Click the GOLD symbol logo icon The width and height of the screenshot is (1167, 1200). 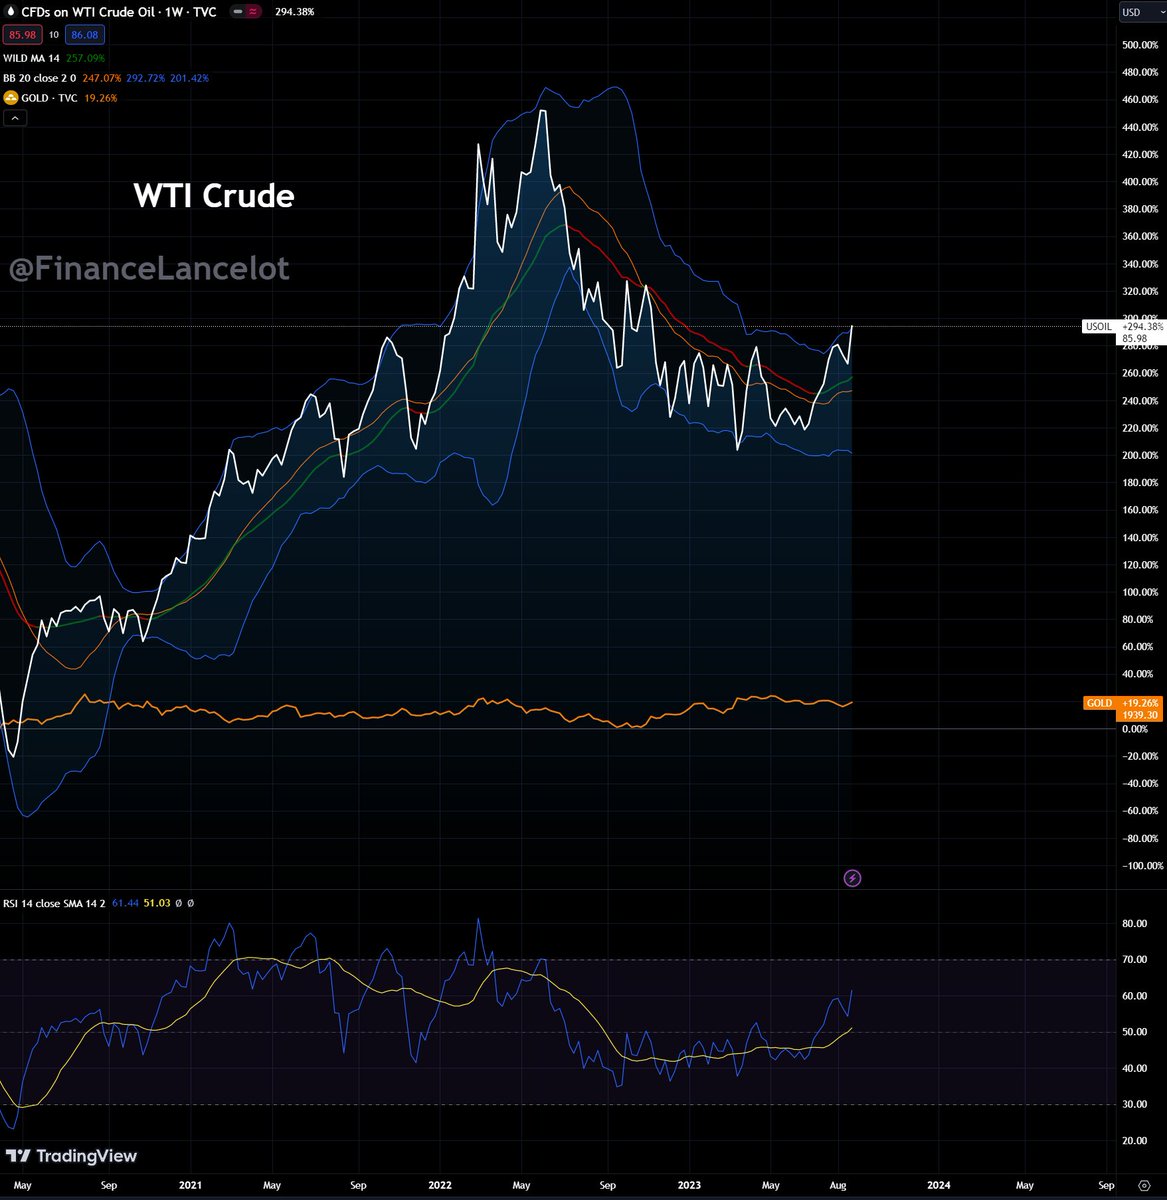10,98
